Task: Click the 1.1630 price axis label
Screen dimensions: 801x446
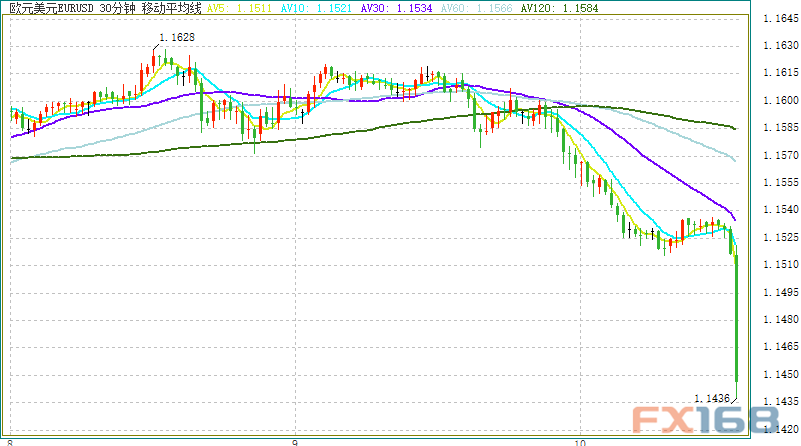Action: coord(781,45)
